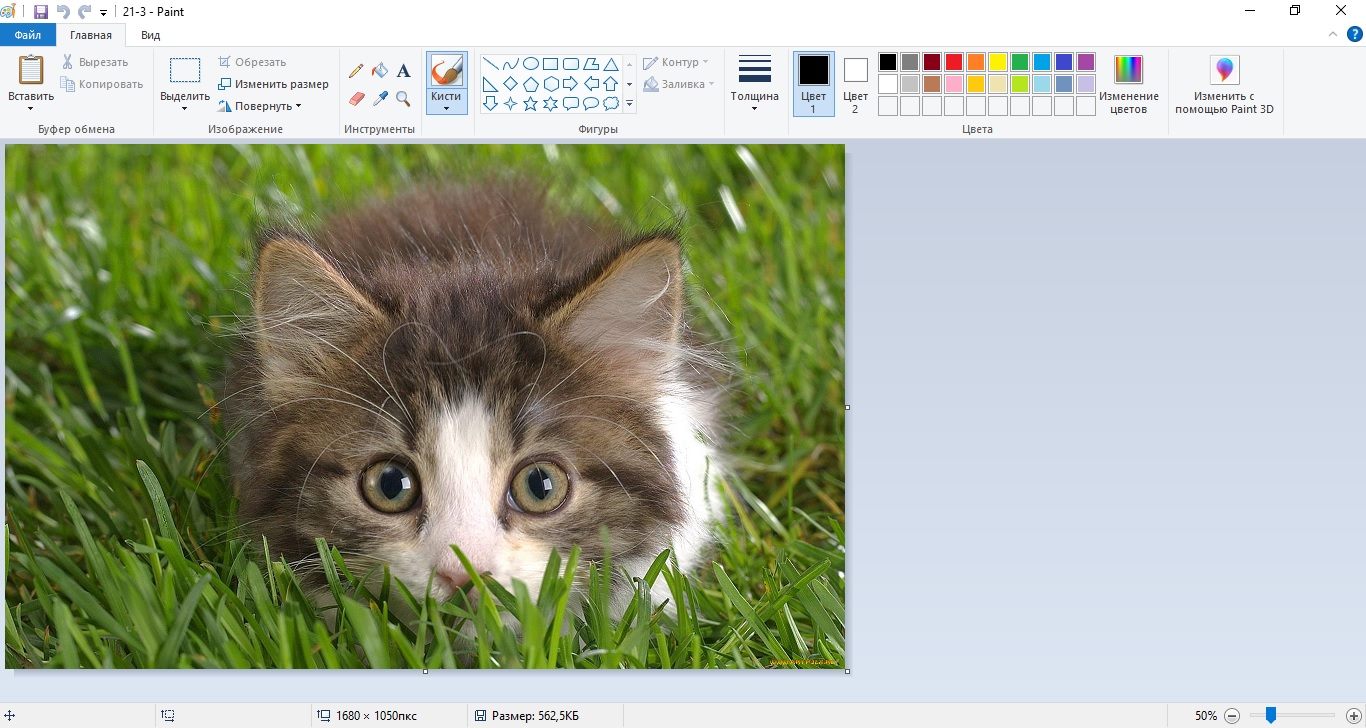Viewport: 1366px width, 728px height.
Task: Select the Pencil tool
Action: (x=356, y=70)
